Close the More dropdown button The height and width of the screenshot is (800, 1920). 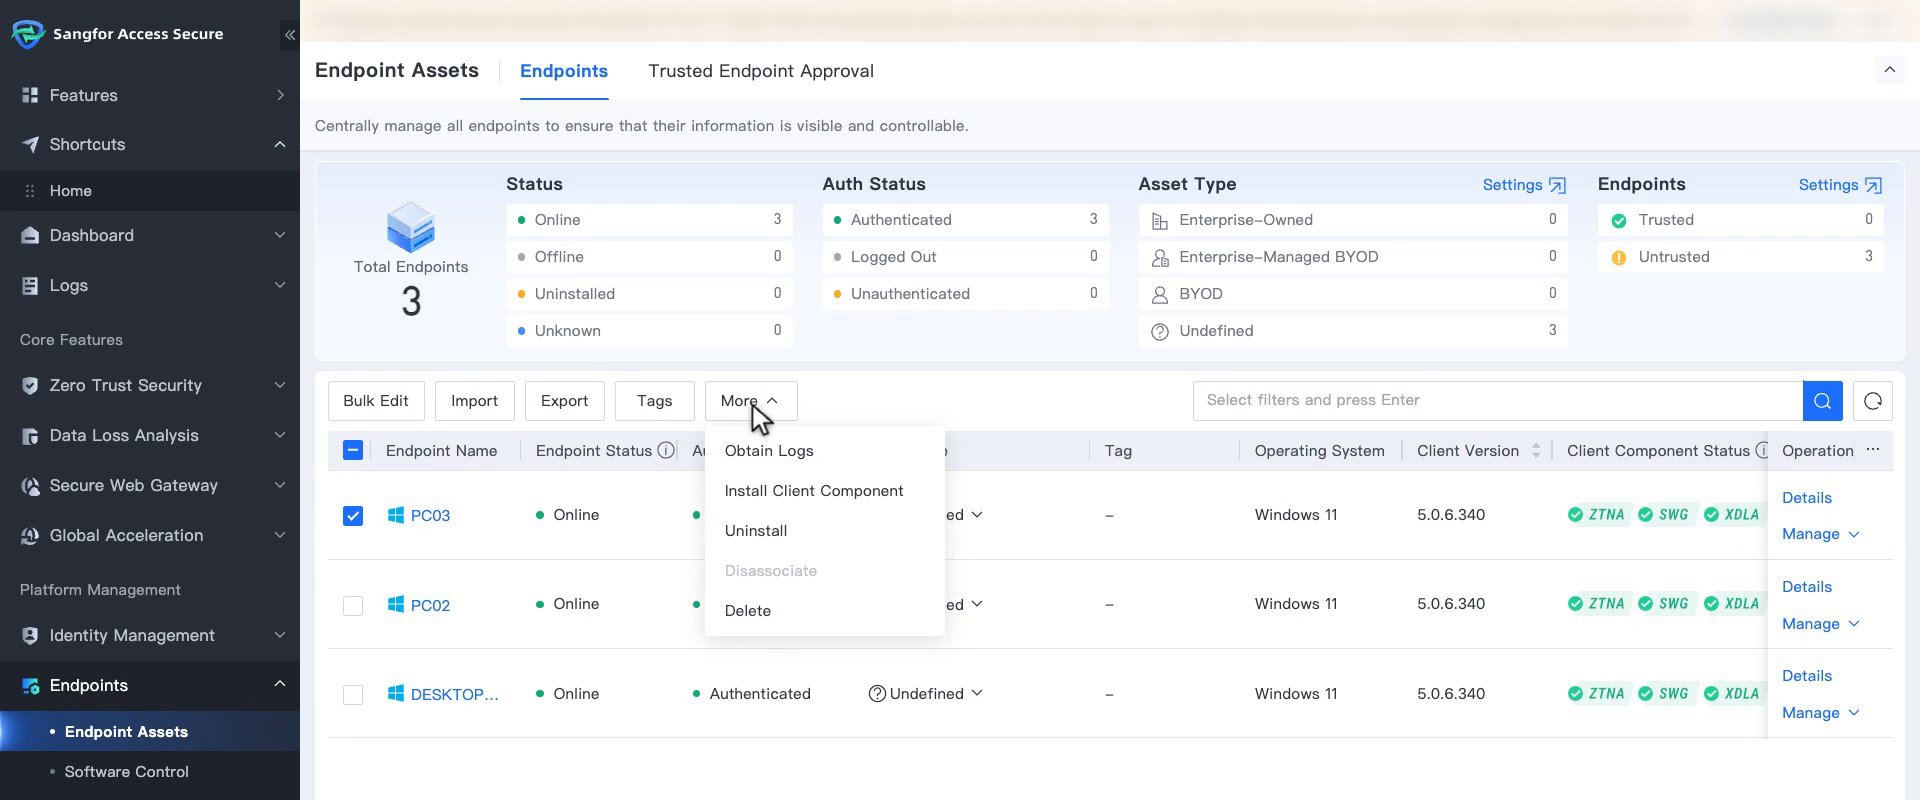click(751, 401)
